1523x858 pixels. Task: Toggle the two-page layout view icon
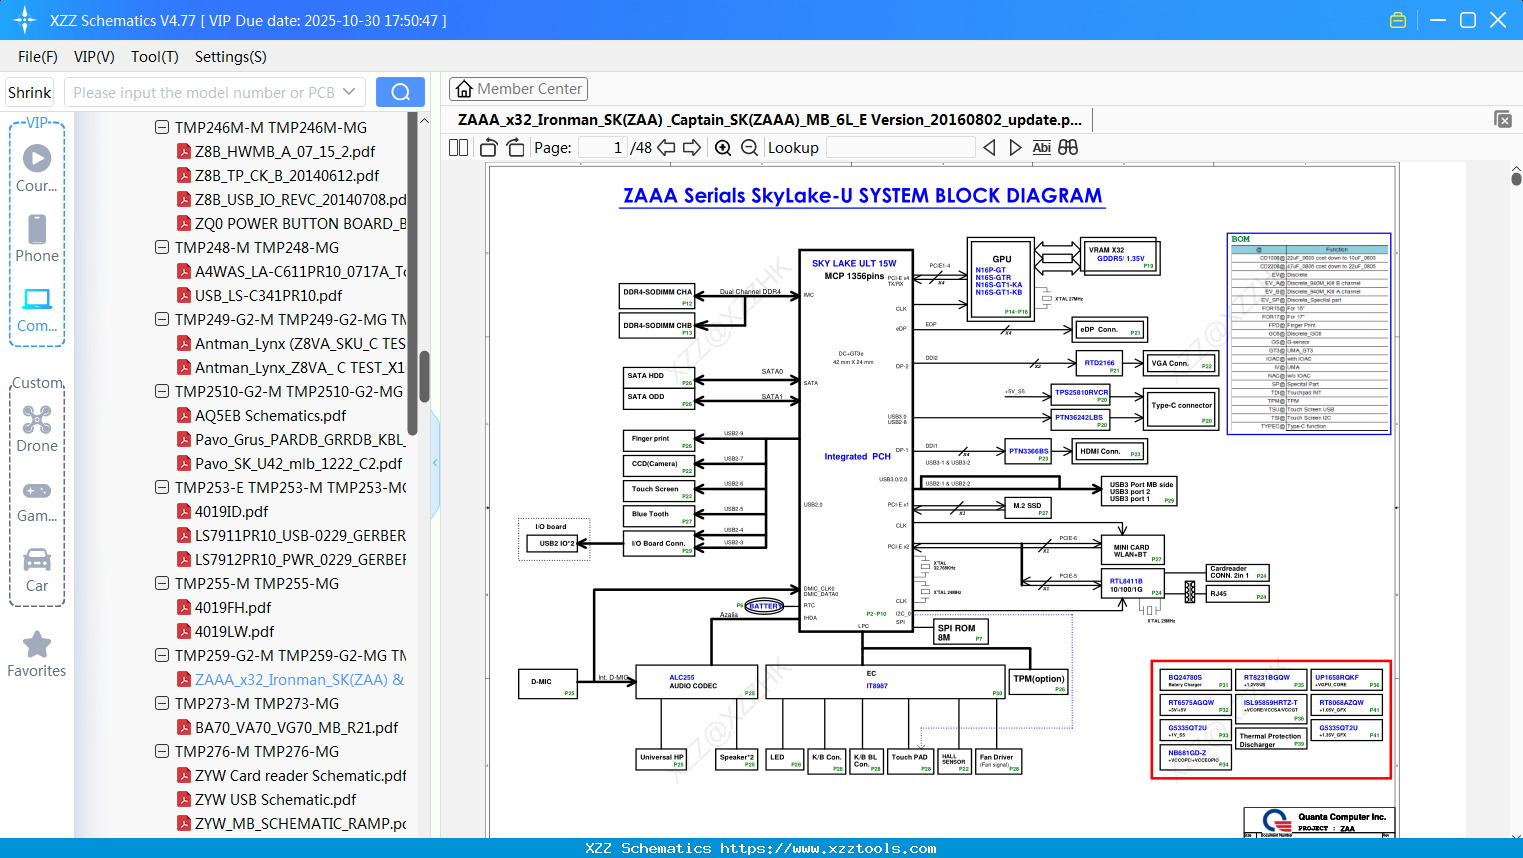coord(459,148)
